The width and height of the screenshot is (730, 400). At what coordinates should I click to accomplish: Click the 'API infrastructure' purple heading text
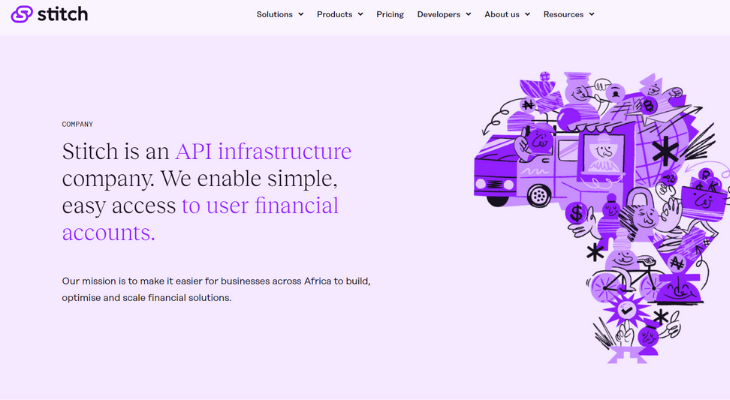pyautogui.click(x=264, y=151)
